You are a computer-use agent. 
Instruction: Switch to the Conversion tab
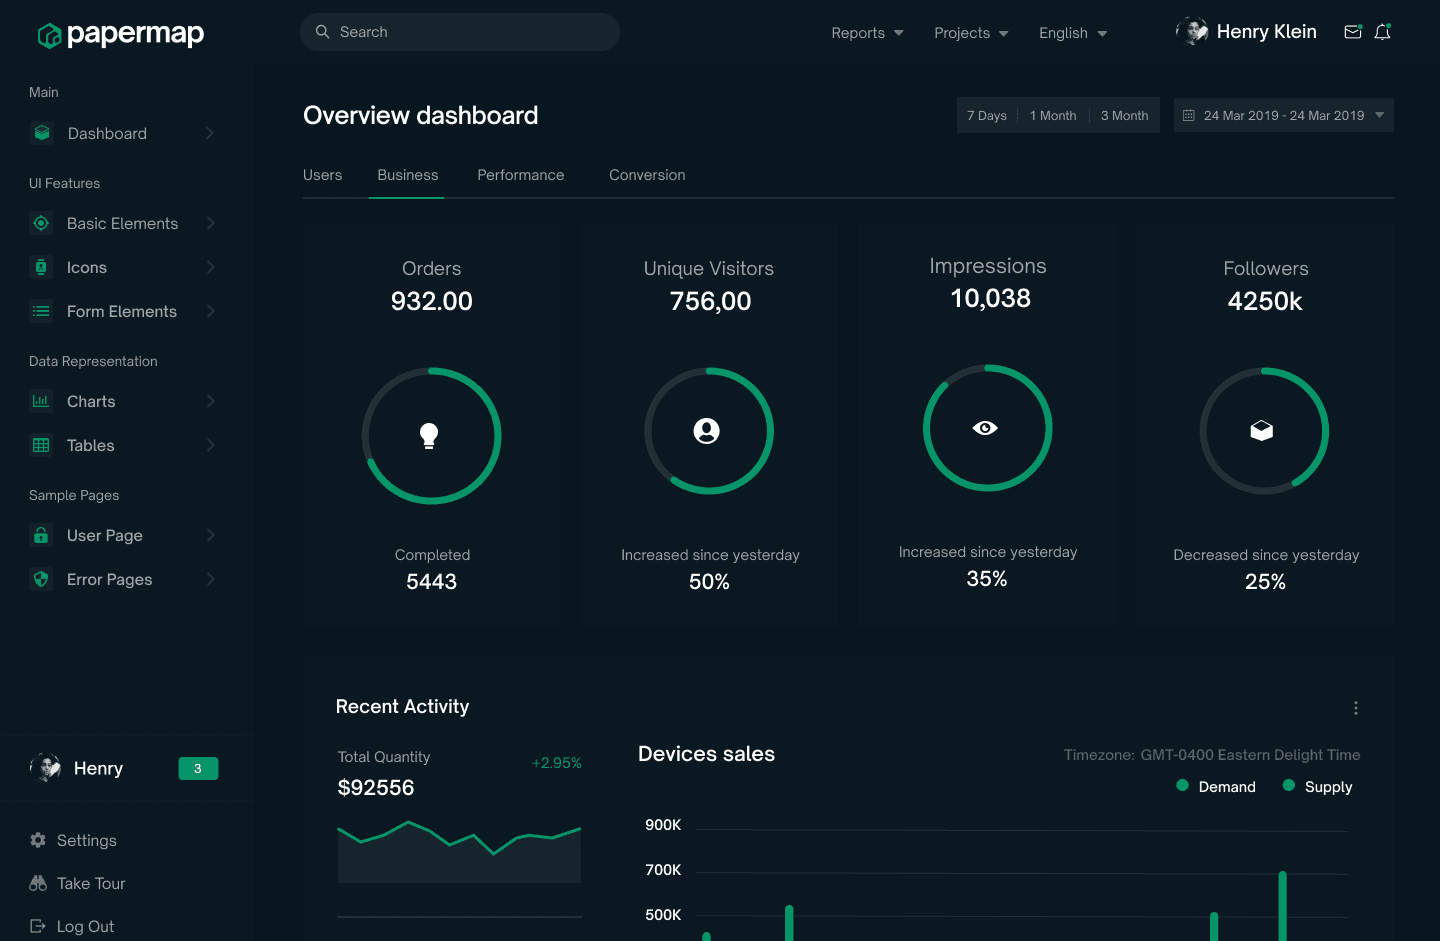[x=647, y=175]
